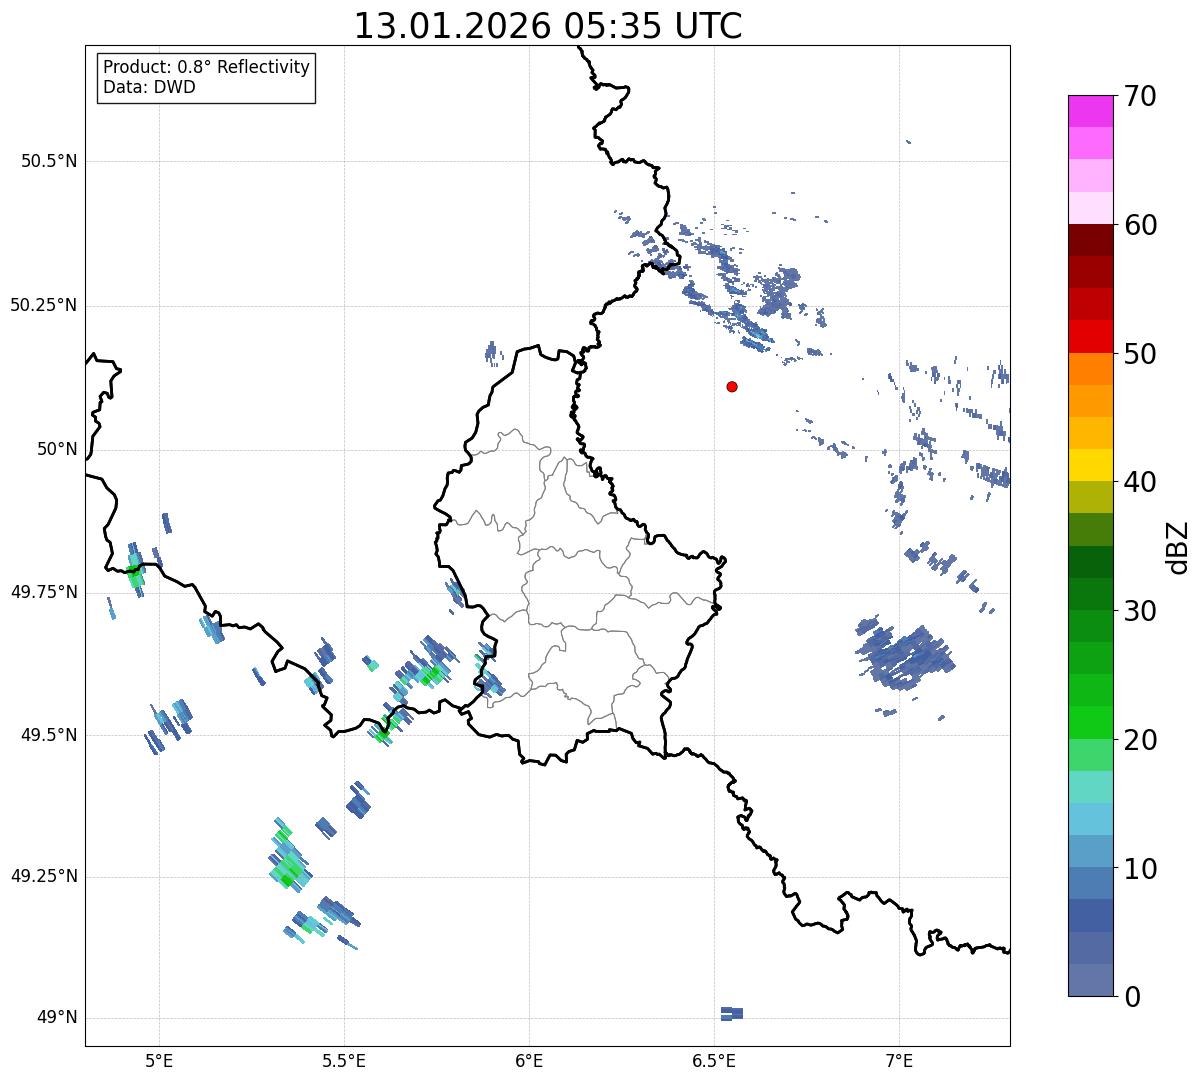Click the 6.5°E longitude label
This screenshot has width=1202, height=1081.
pyautogui.click(x=714, y=1060)
